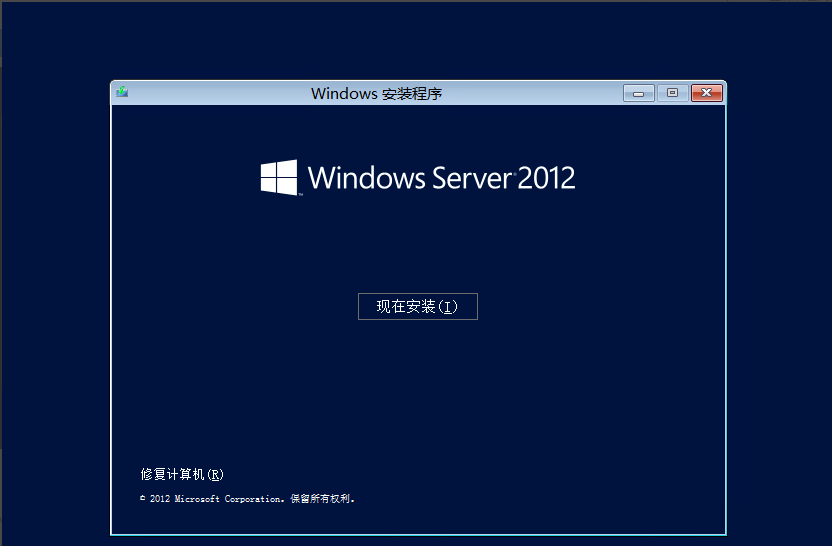Click the Windows Server 2012 logo
The width and height of the screenshot is (832, 546).
tap(418, 178)
